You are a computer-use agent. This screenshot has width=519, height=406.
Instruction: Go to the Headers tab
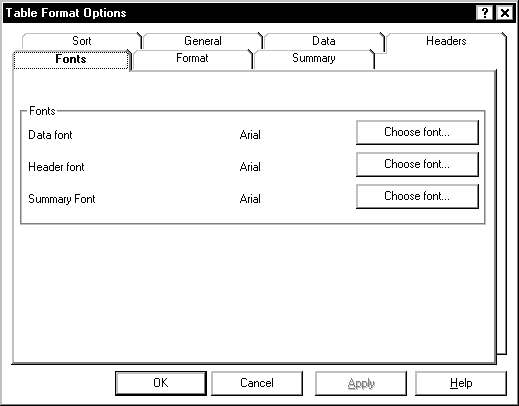click(446, 41)
